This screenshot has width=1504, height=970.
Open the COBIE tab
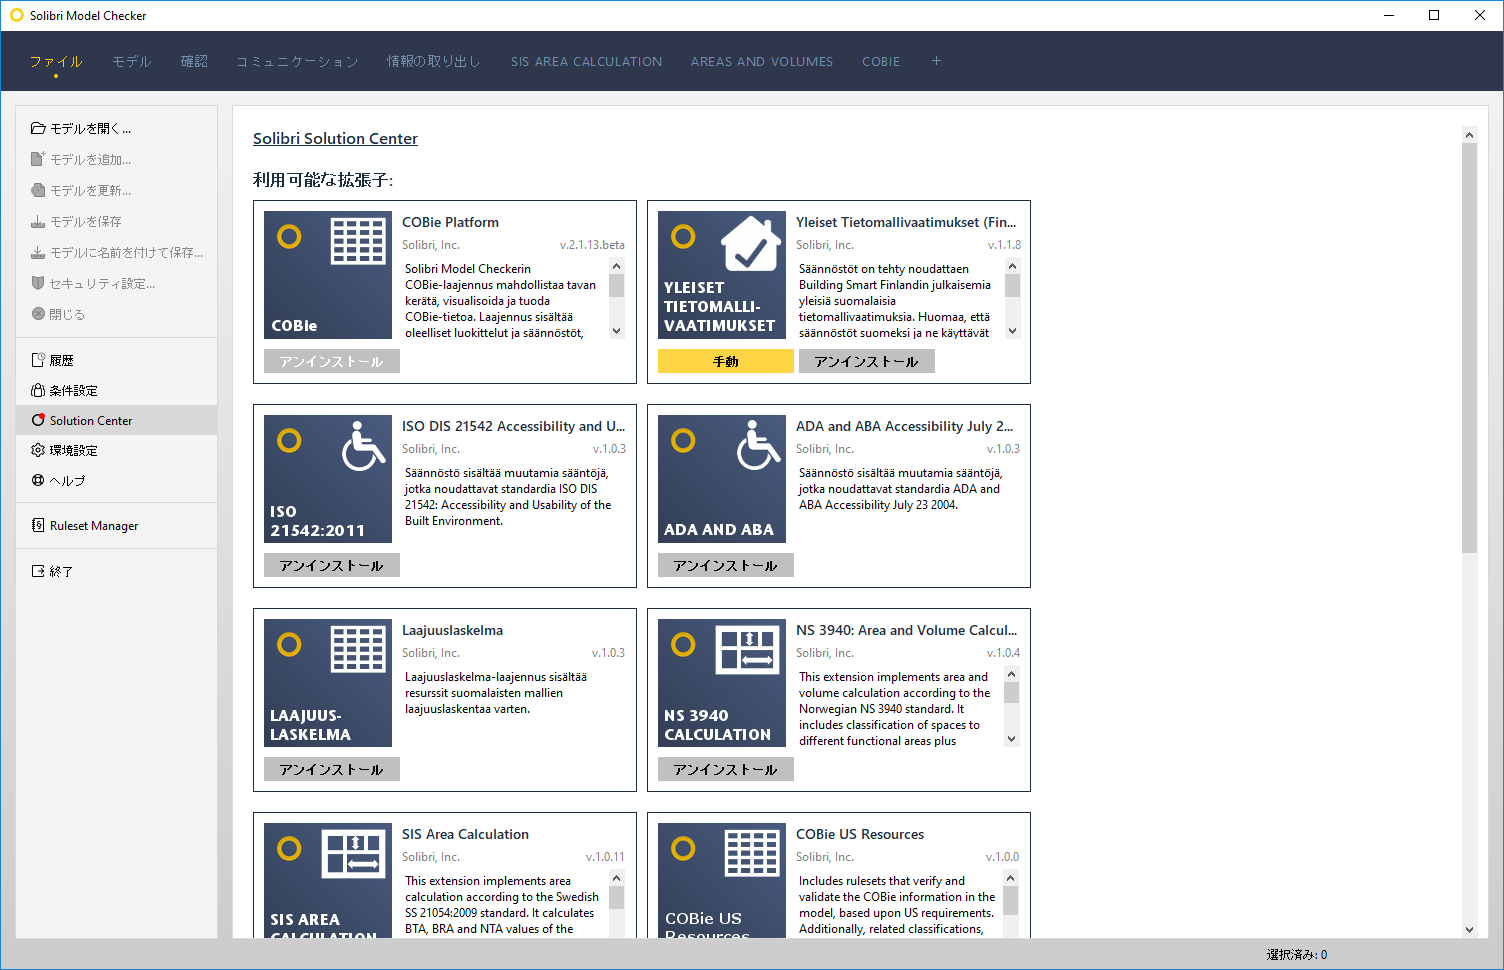[881, 61]
